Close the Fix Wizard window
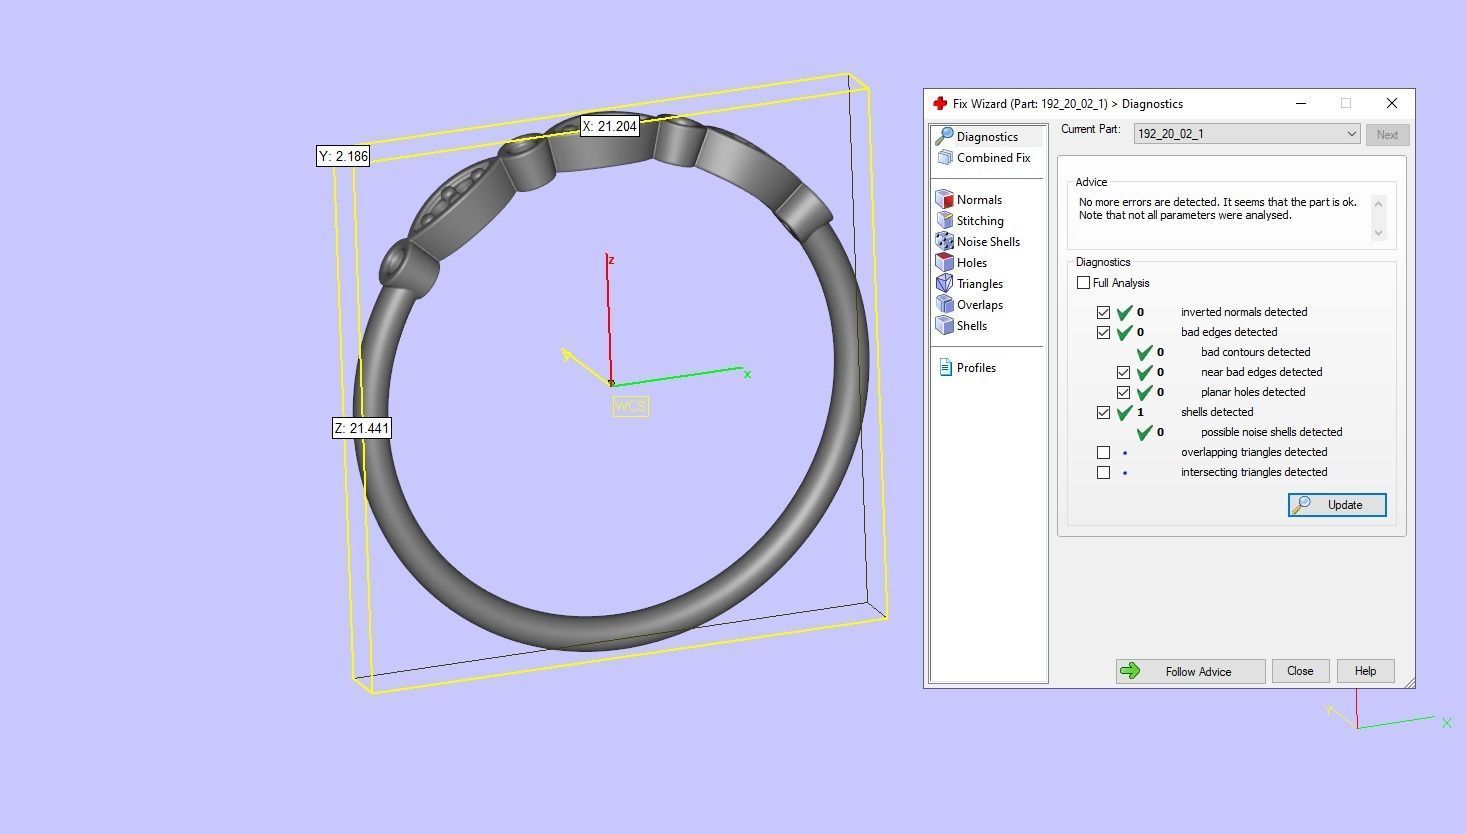The image size is (1466, 834). tap(1391, 103)
